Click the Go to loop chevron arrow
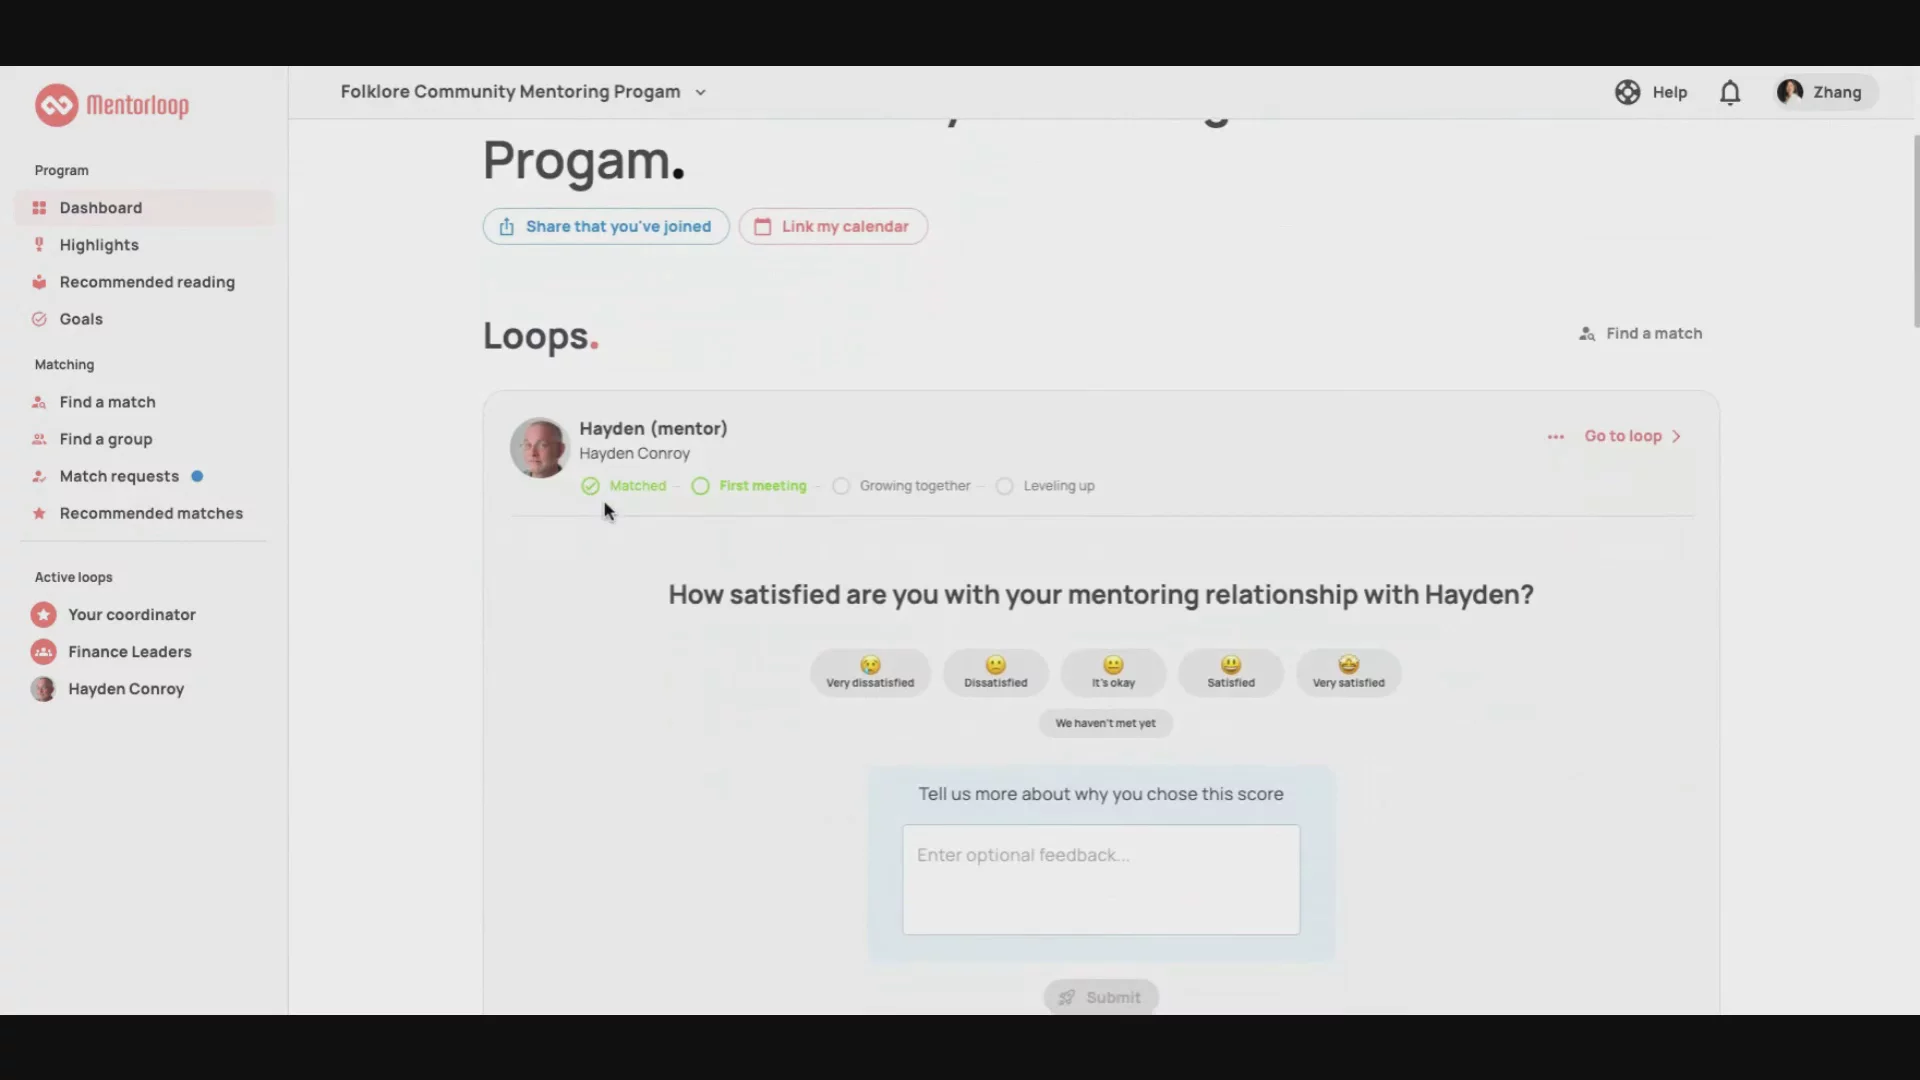Viewport: 1920px width, 1080px height. coord(1677,437)
